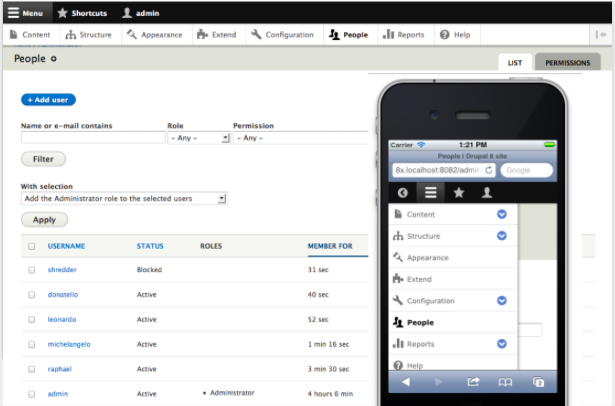This screenshot has height=406, width=615.
Task: Expand the Reports submenu on phone
Action: 502,344
